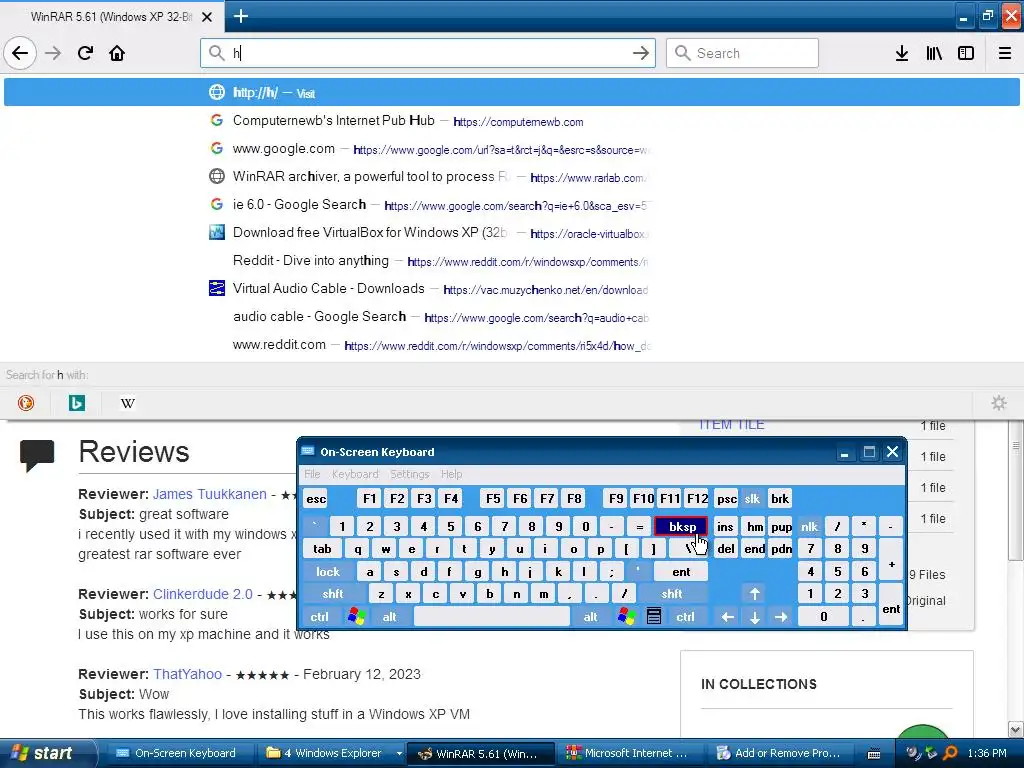Click the Forward arrow in browser toolbar
Screen dimensions: 1024x768
coord(53,53)
